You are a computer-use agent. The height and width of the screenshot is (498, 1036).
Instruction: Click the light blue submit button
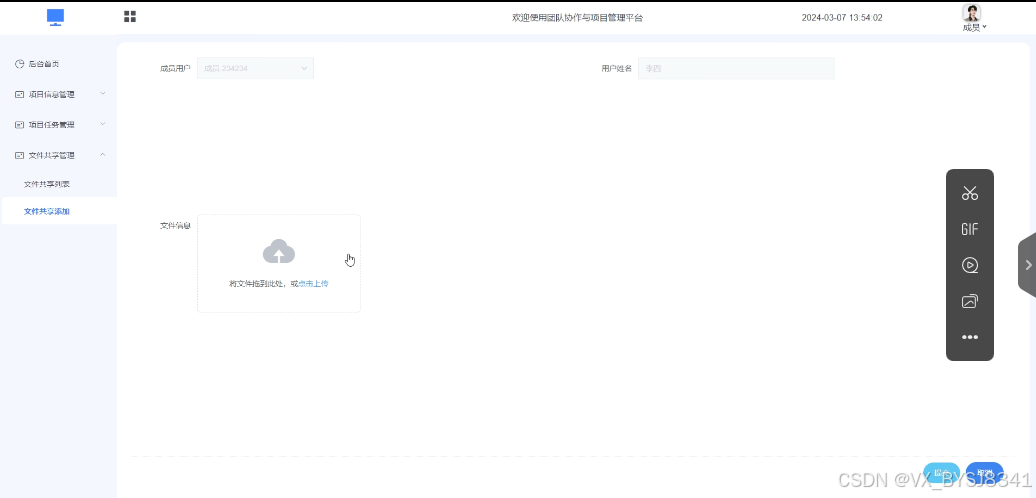[941, 473]
